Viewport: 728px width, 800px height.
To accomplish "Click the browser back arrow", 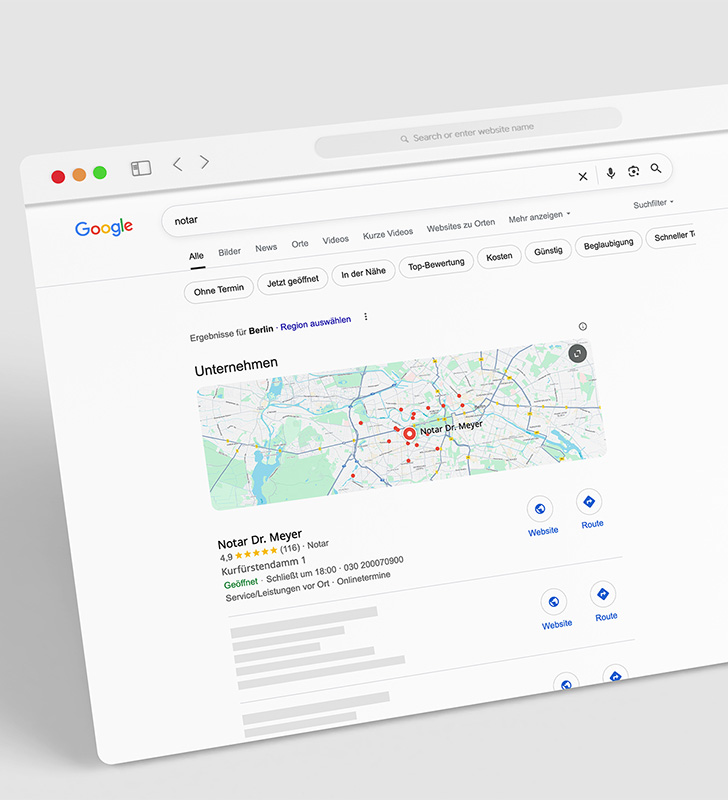I will [177, 164].
